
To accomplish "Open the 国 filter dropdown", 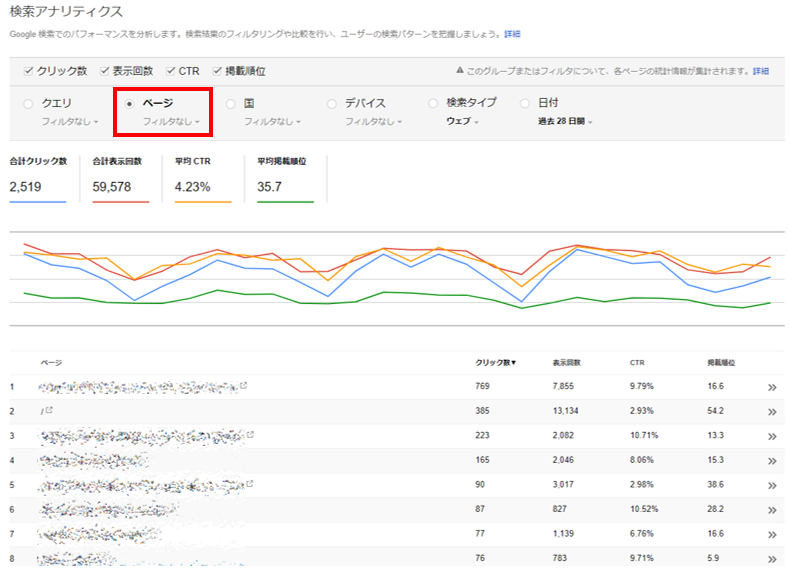I will pyautogui.click(x=272, y=122).
